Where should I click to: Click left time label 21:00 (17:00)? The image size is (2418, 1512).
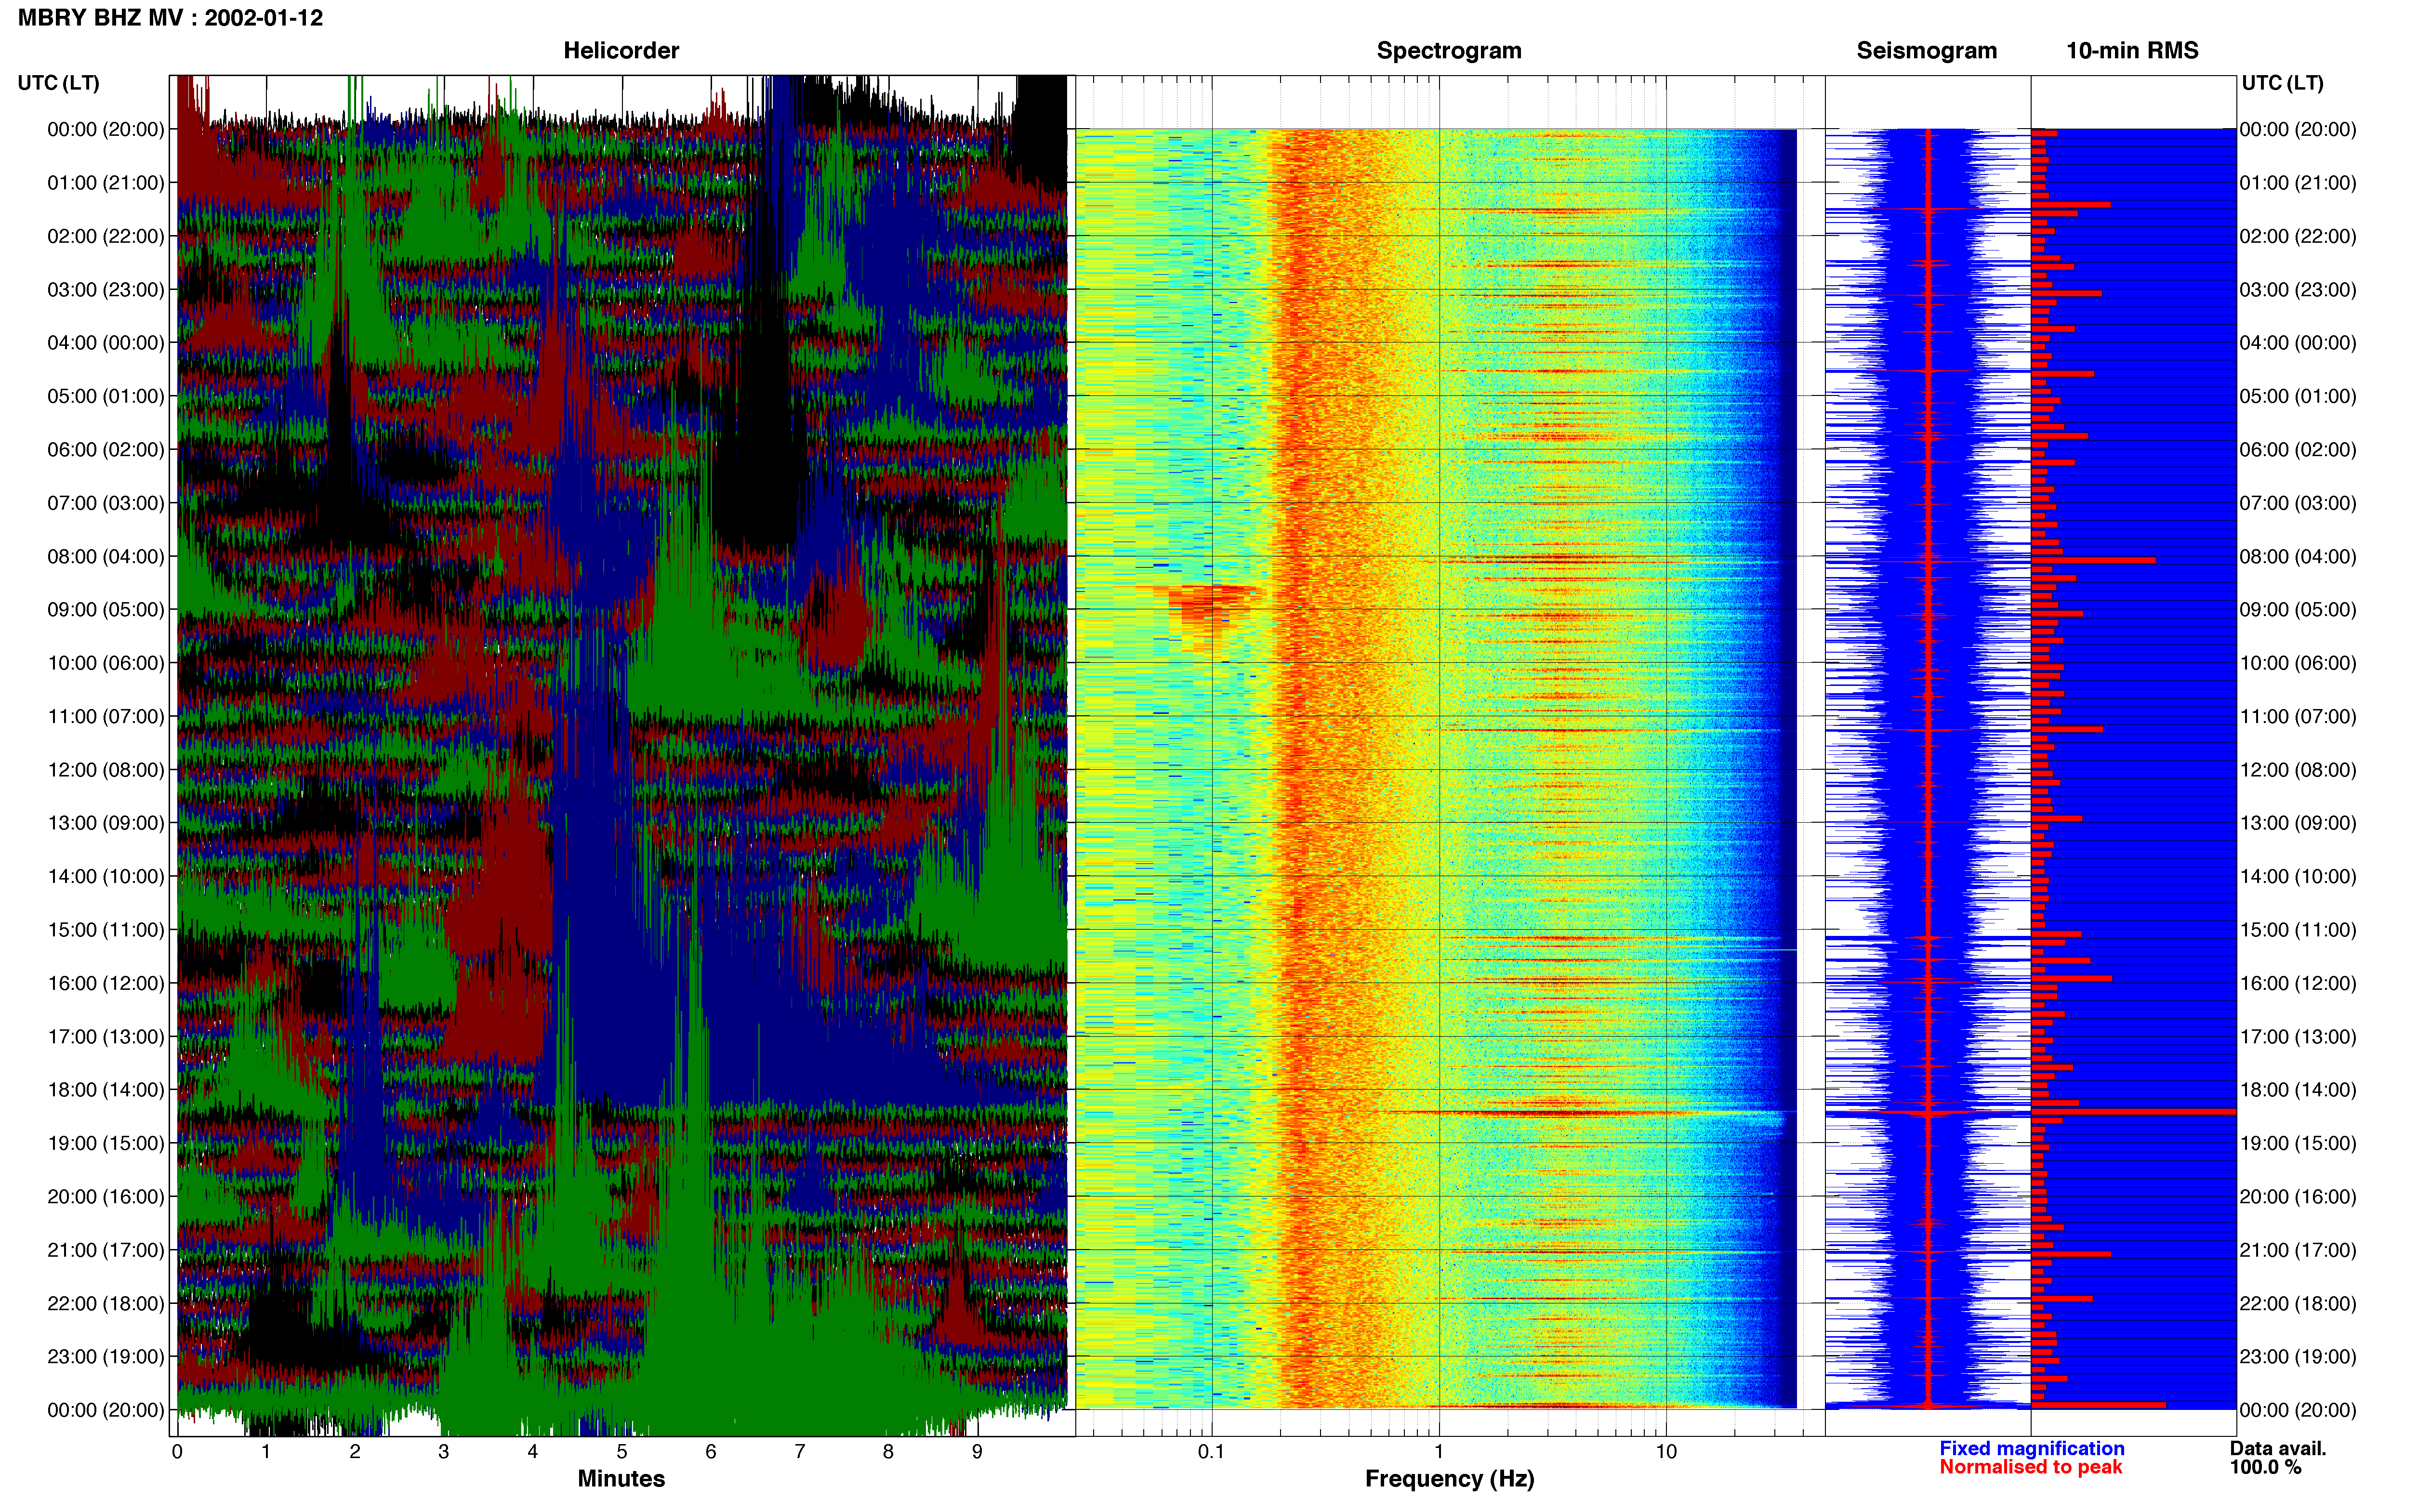pos(106,1250)
